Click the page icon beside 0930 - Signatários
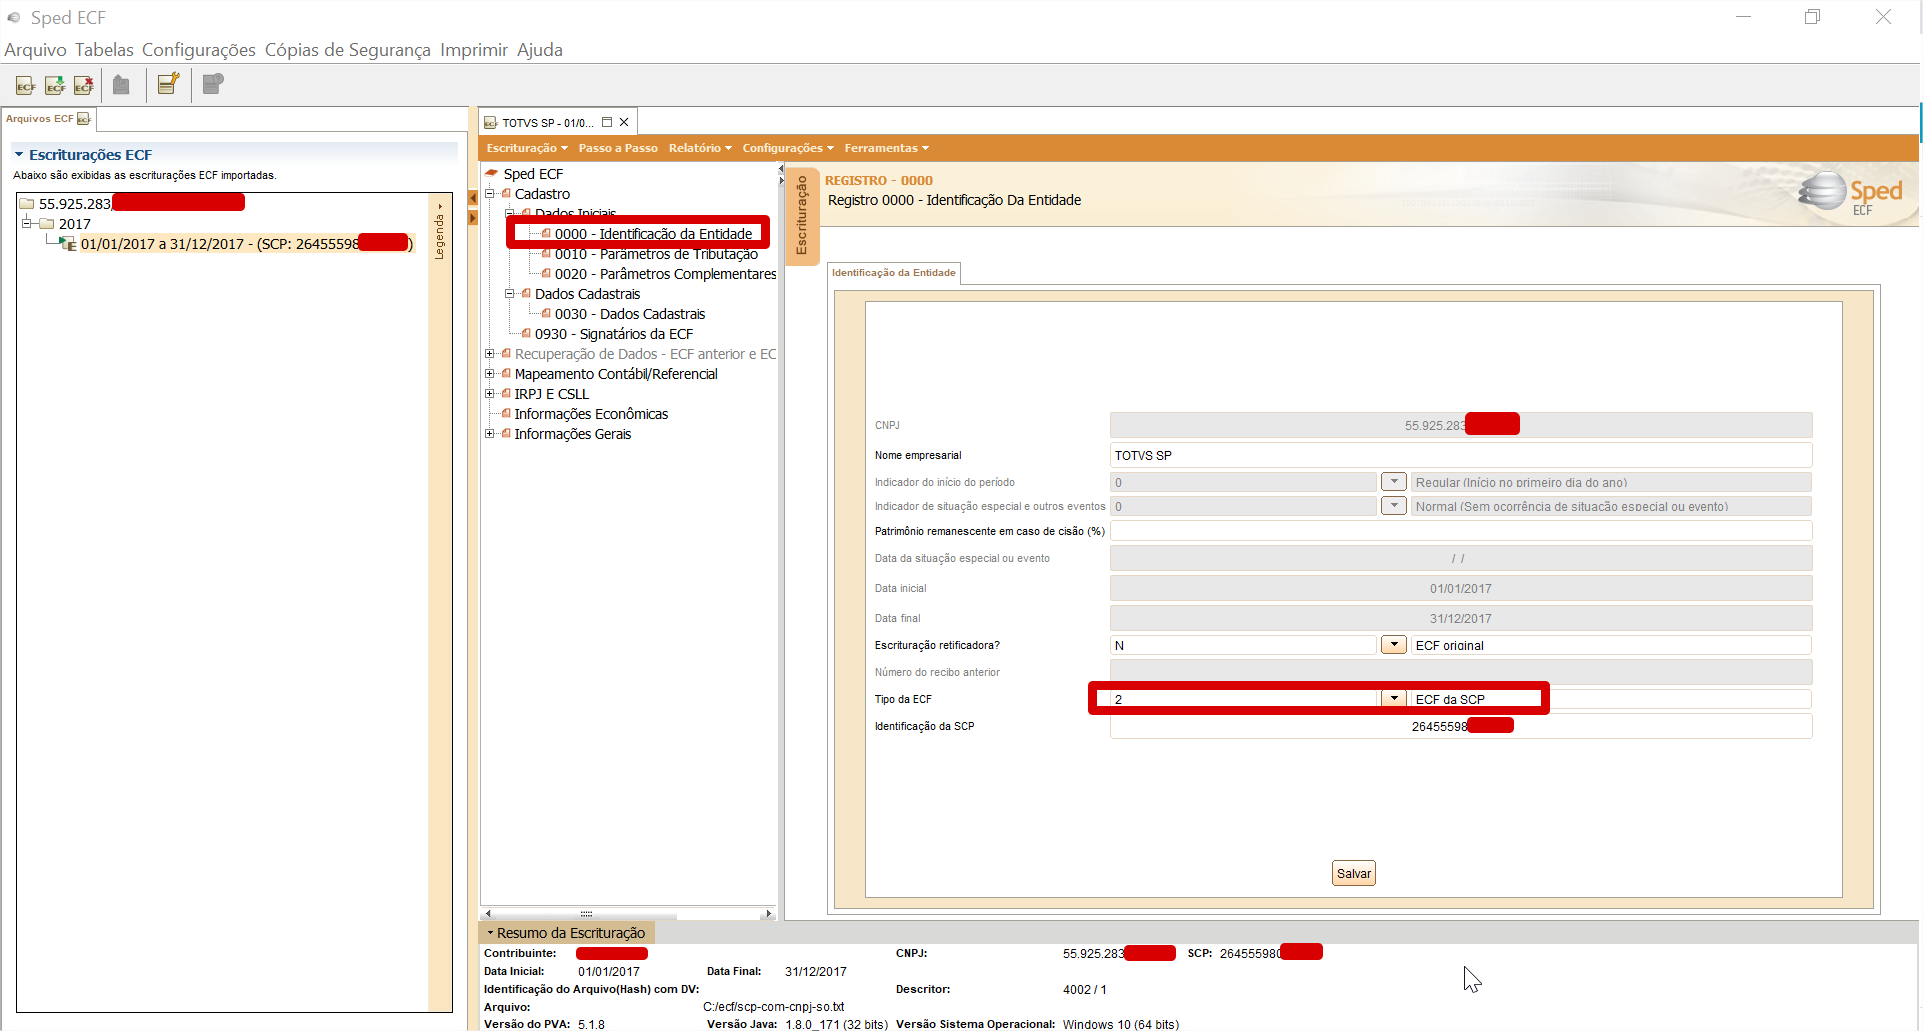The height and width of the screenshot is (1031, 1923). [526, 334]
